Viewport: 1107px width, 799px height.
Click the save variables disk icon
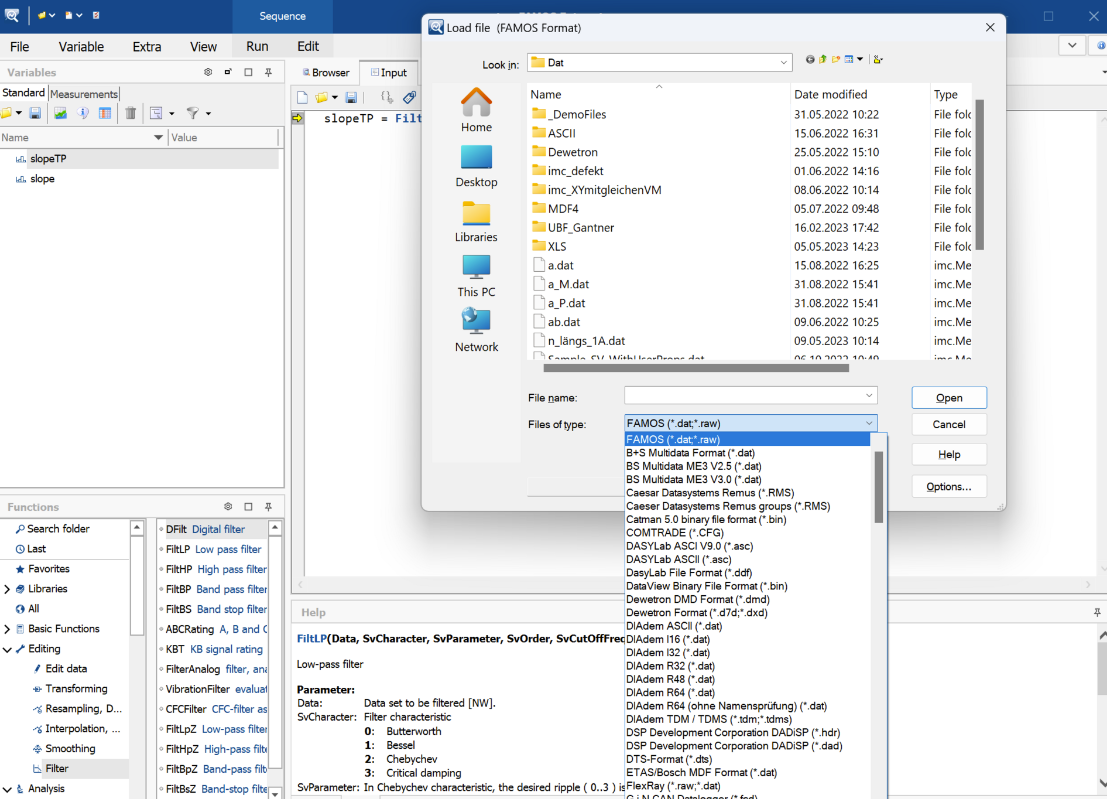click(36, 113)
